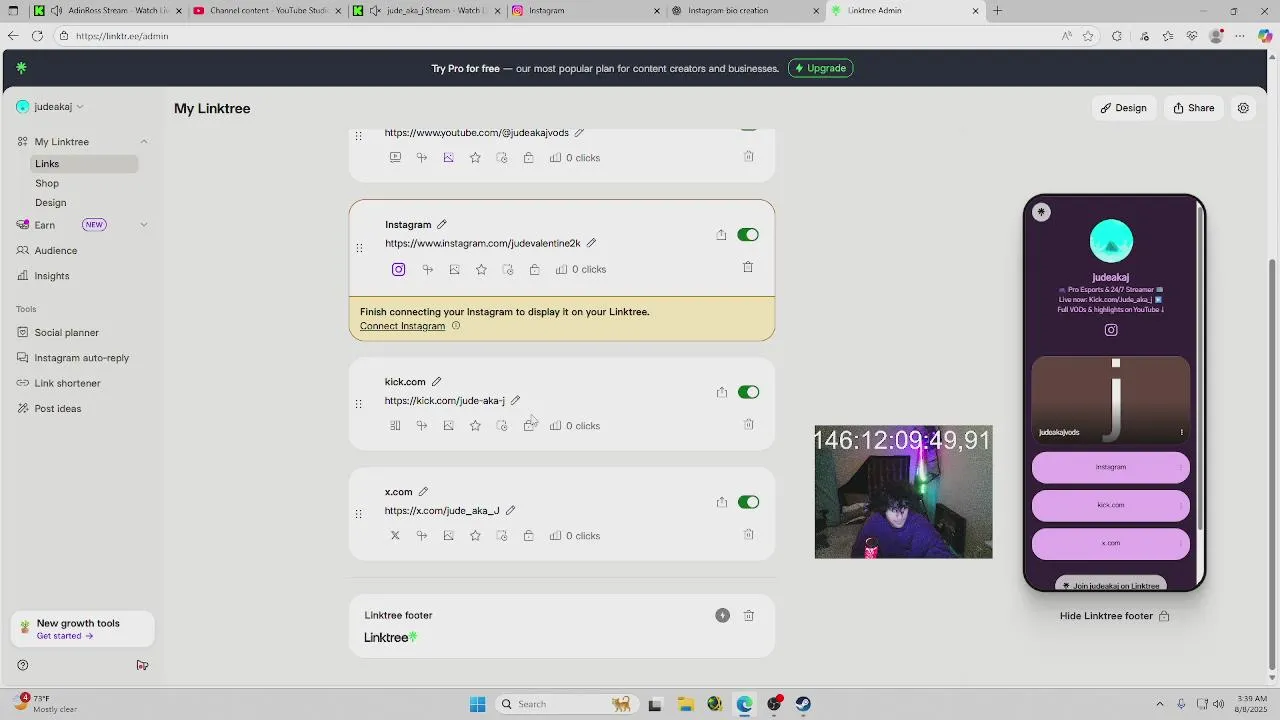Screen dimensions: 1280x720
Task: Delete the x.com link
Action: 748,534
